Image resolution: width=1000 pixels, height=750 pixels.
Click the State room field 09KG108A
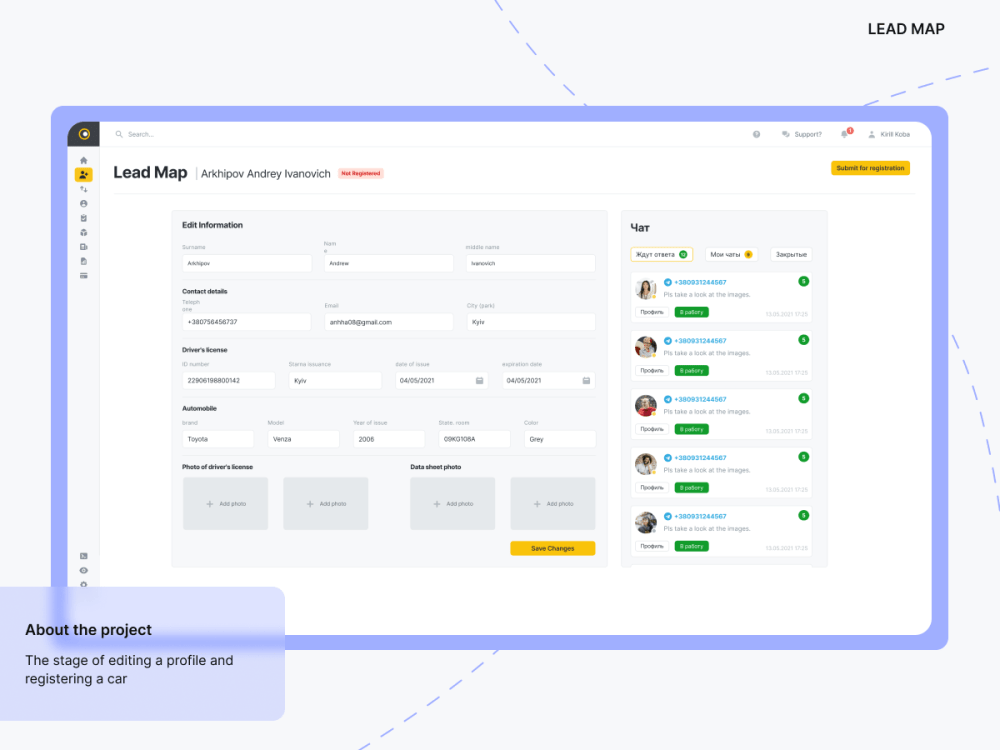click(474, 439)
